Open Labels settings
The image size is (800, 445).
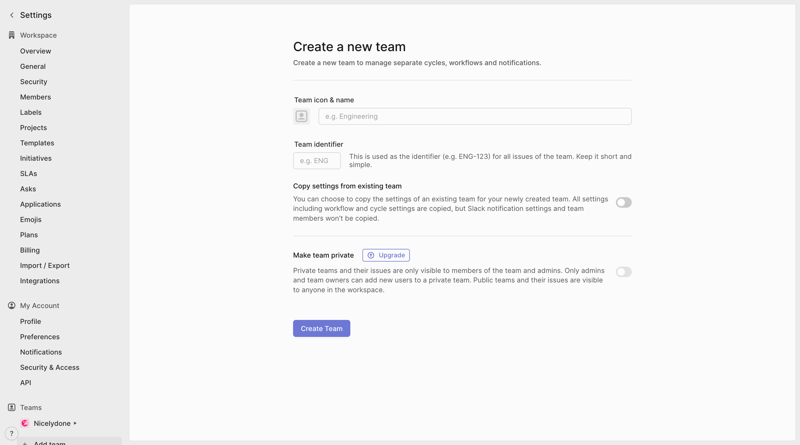point(31,112)
